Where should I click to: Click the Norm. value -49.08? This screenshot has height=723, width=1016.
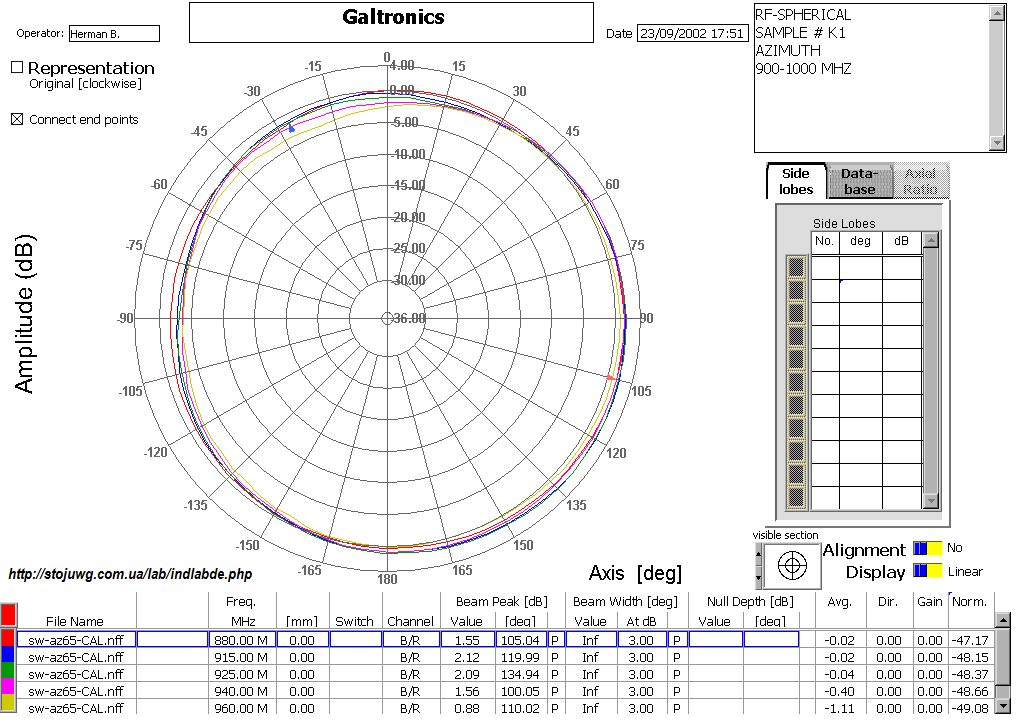click(970, 707)
